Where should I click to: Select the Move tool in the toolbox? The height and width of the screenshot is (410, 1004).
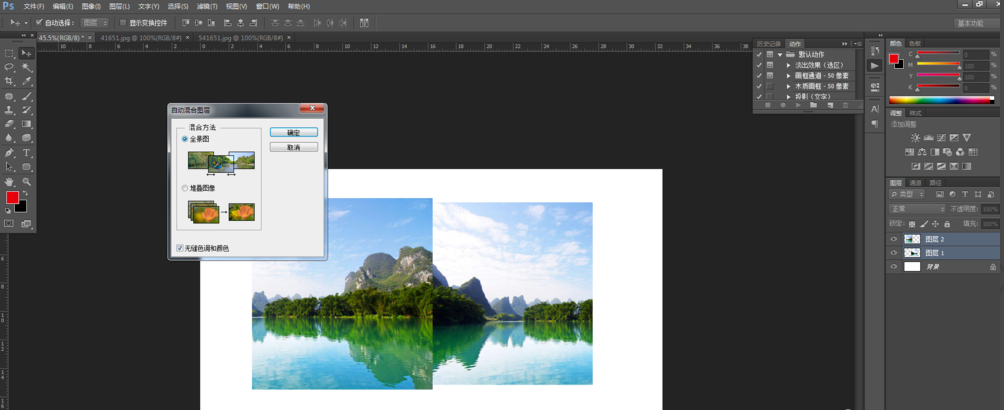27,53
